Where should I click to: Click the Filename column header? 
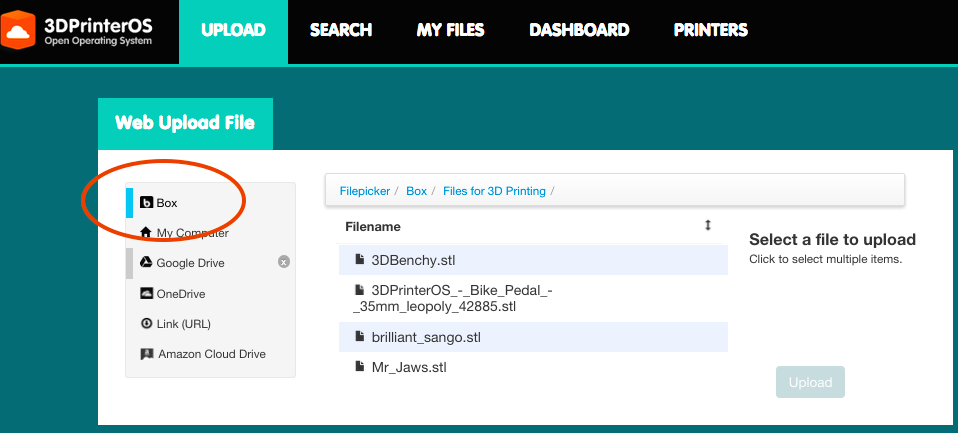click(373, 227)
